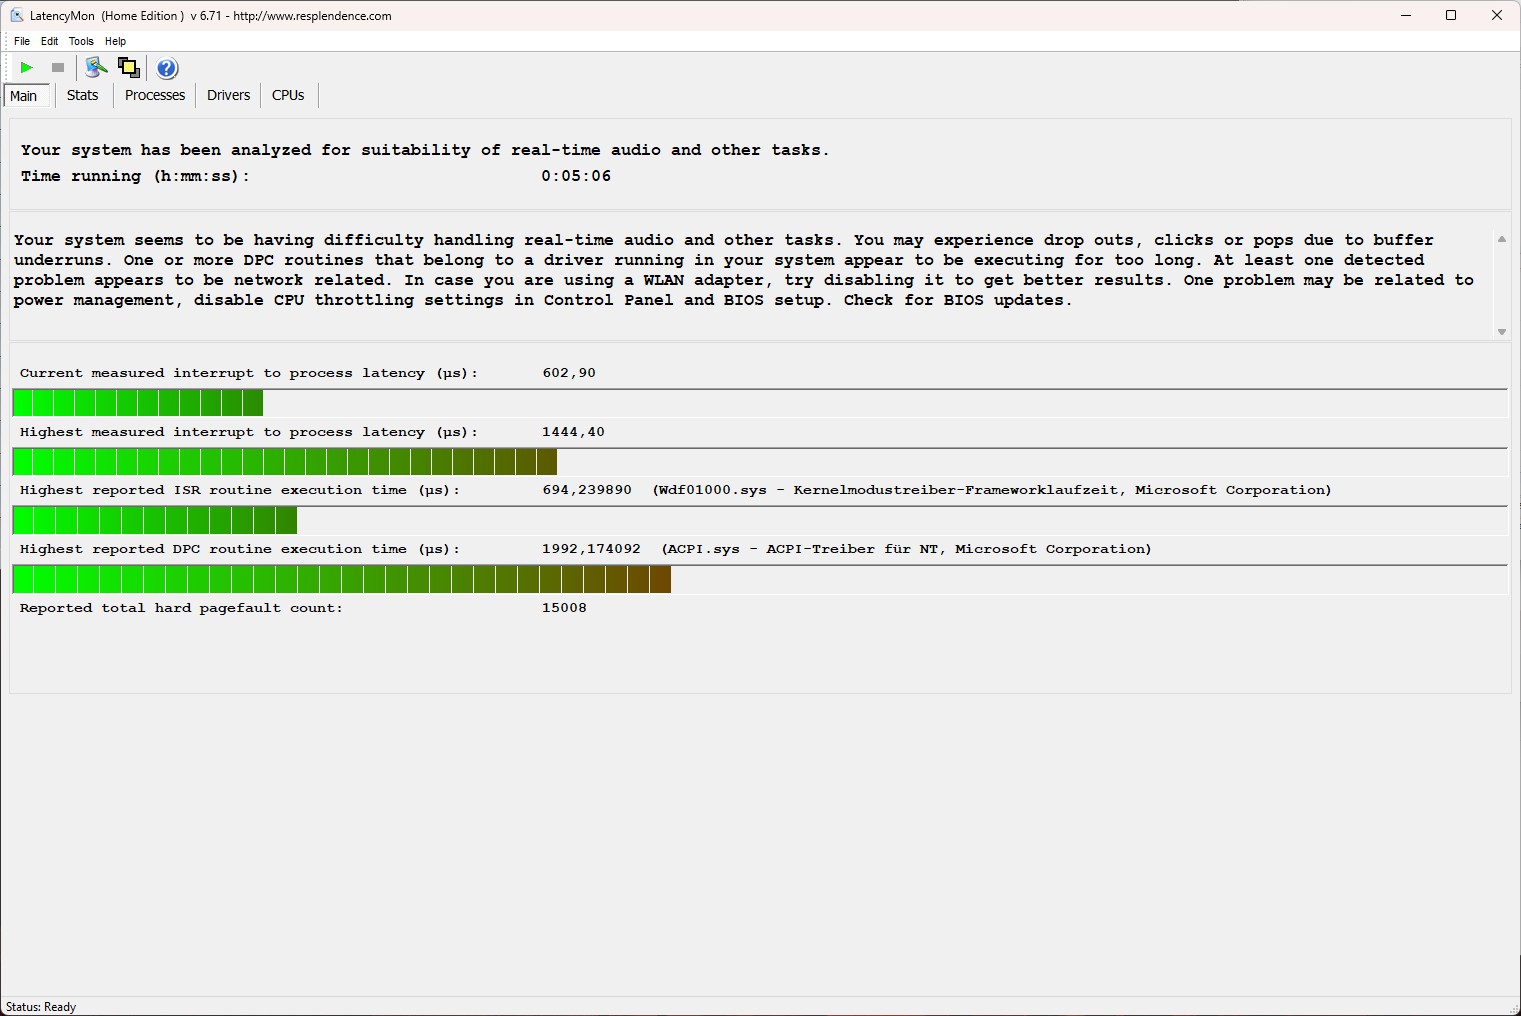
Task: Select the Main tab
Action: coord(24,96)
